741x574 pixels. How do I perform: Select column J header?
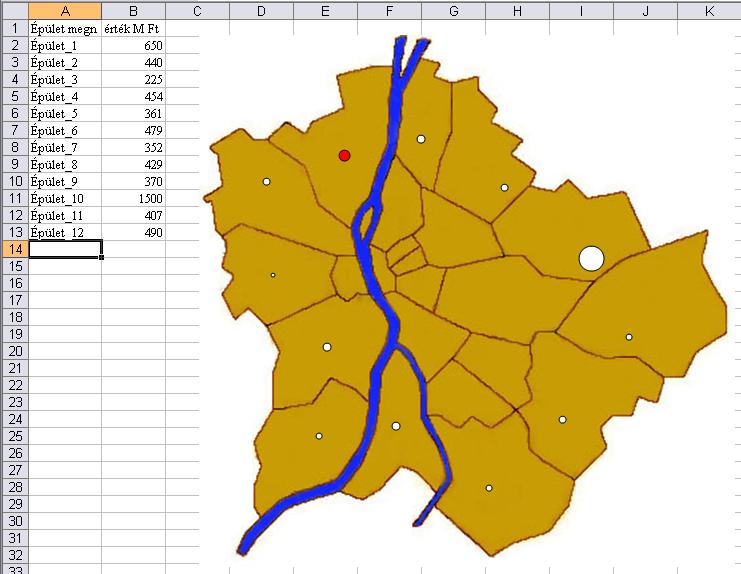click(646, 11)
